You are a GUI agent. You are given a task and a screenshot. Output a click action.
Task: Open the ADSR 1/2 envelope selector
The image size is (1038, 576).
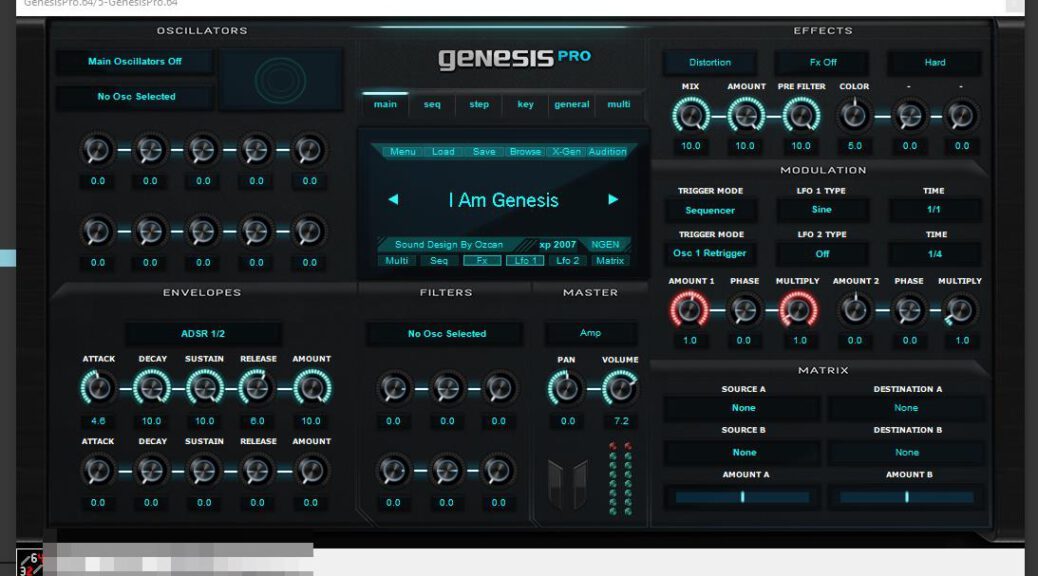pyautogui.click(x=203, y=334)
